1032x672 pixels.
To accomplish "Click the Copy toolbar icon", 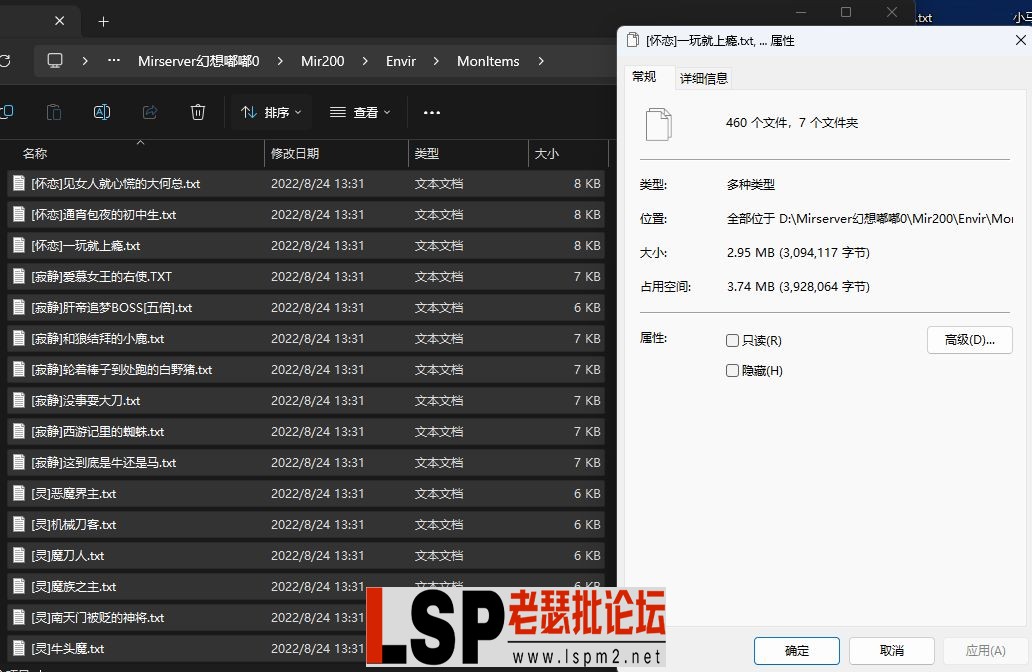I will (7, 113).
